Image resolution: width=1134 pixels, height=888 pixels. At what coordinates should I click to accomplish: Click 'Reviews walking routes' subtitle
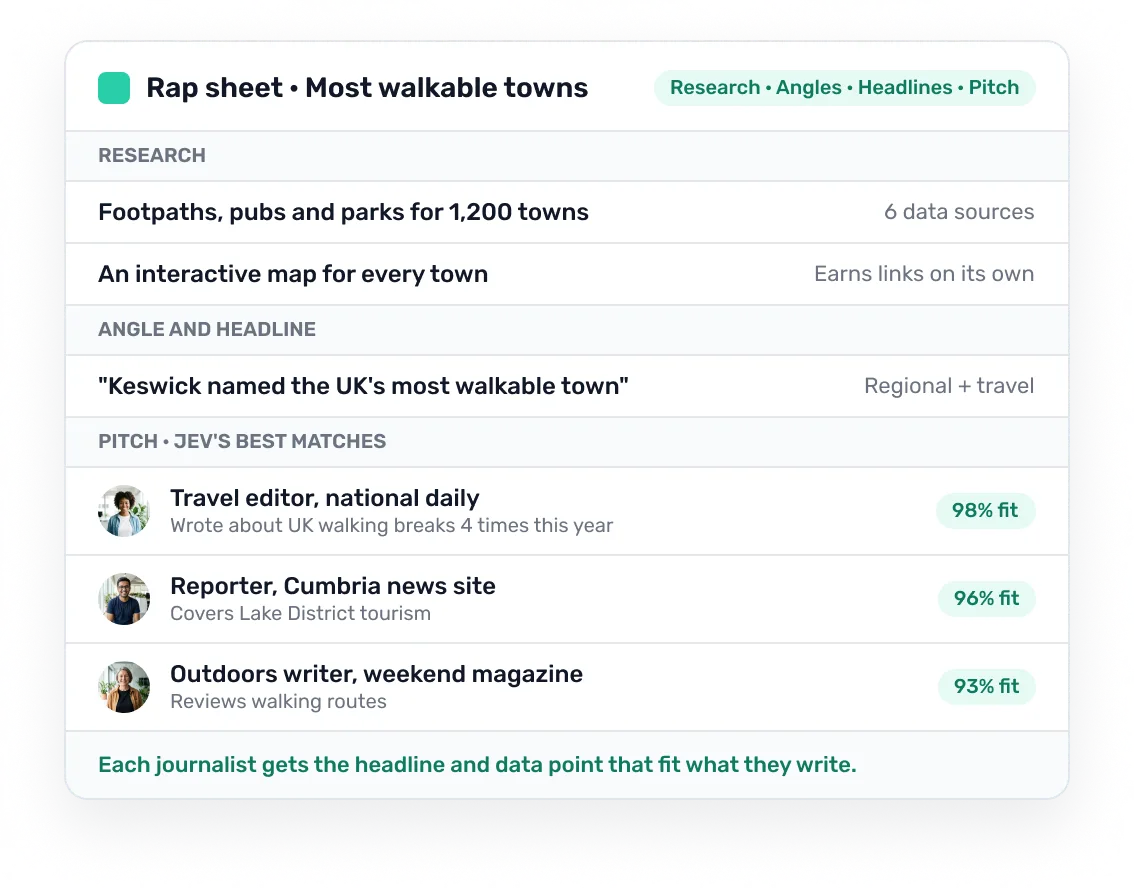pos(278,702)
